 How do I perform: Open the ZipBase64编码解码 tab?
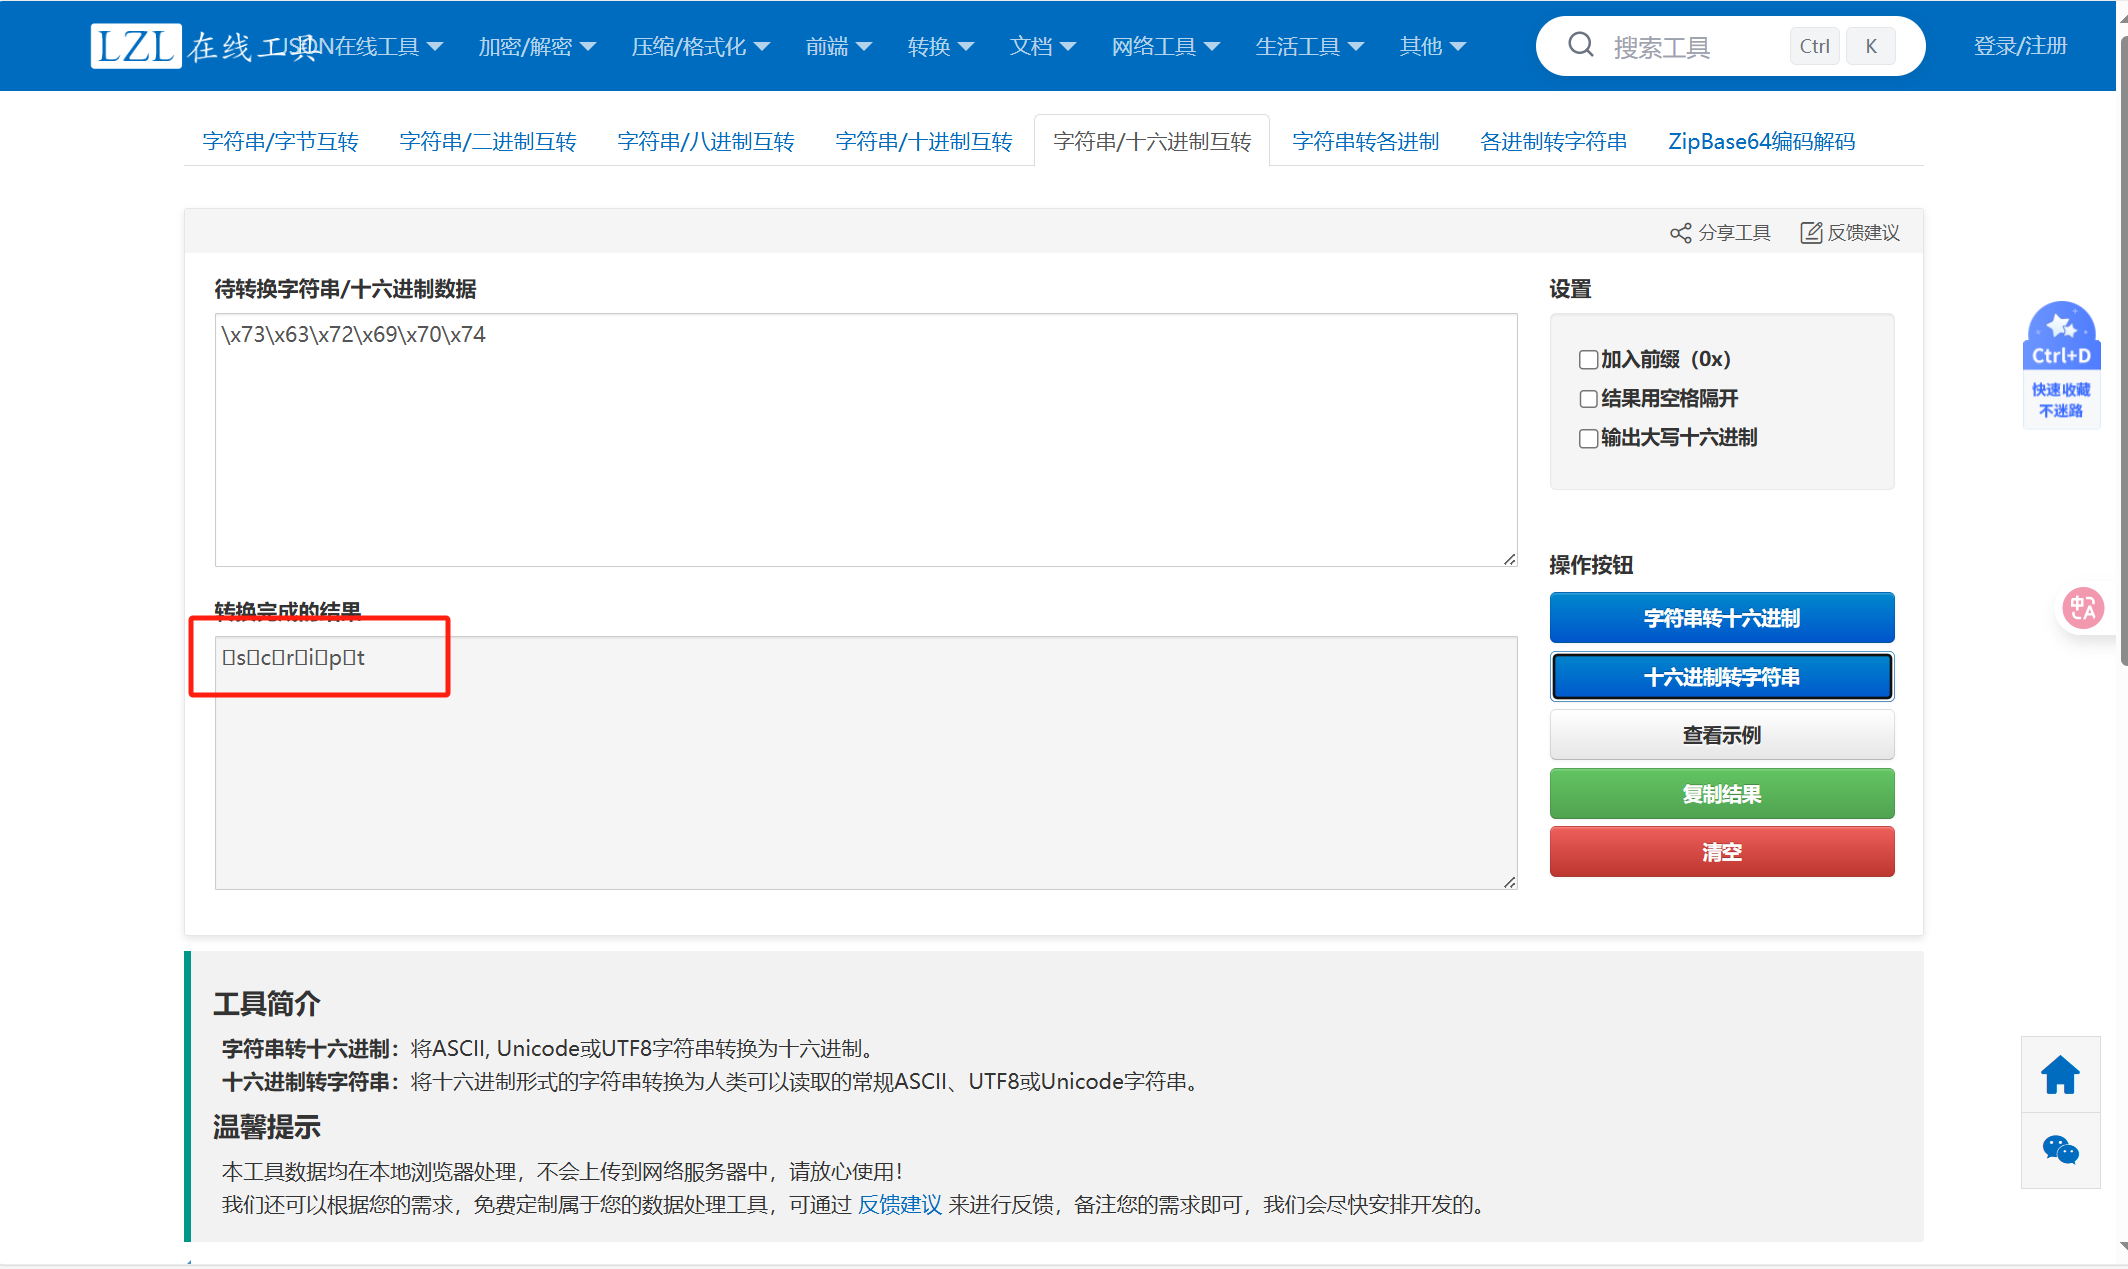[1761, 142]
